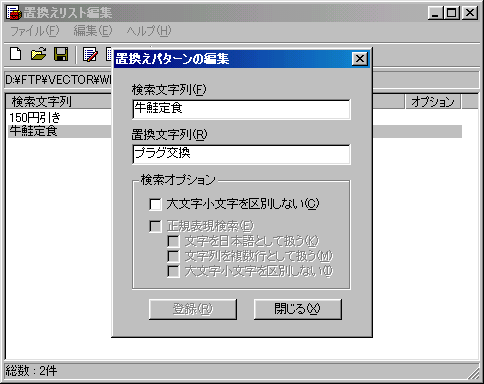
Task: Minimize the 置換えリスト編集 window
Action: 436,13
